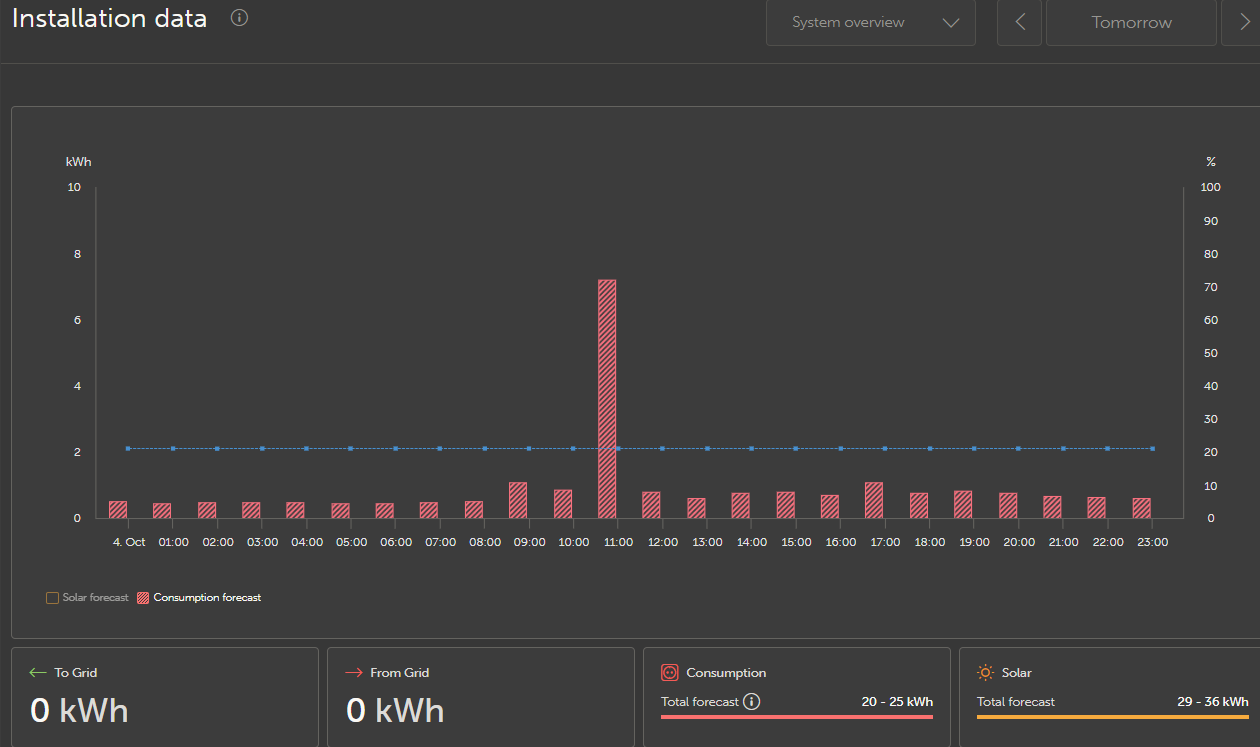Open the consumption Total forecast info icon

coord(752,702)
